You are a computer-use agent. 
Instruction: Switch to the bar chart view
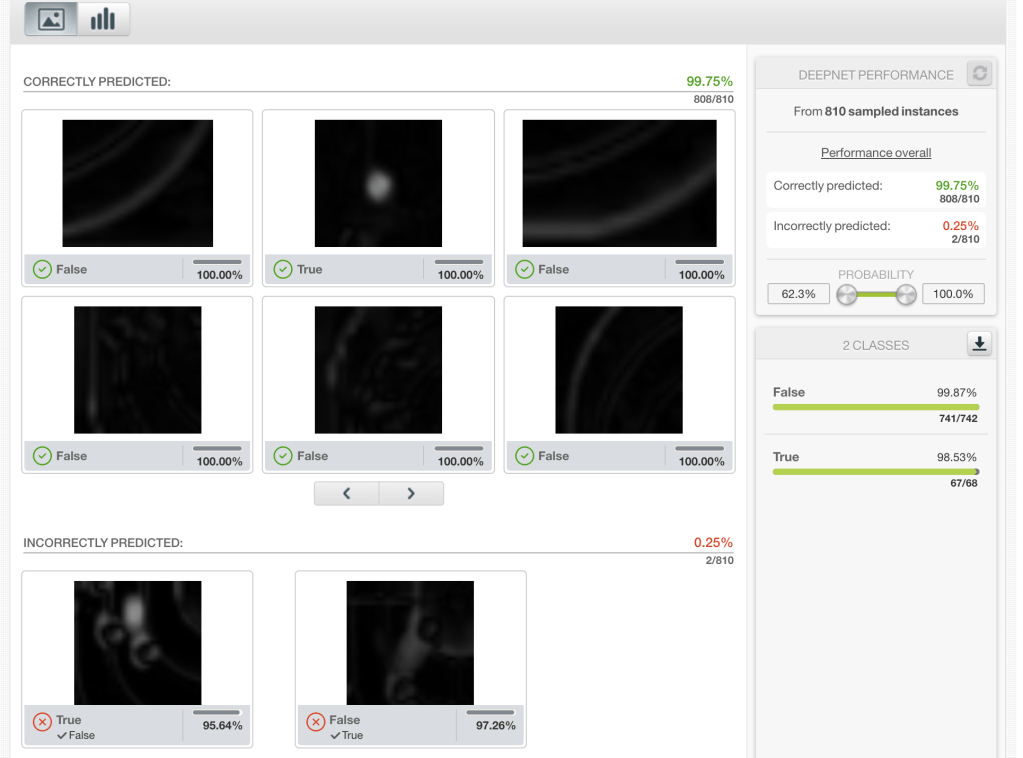point(103,19)
